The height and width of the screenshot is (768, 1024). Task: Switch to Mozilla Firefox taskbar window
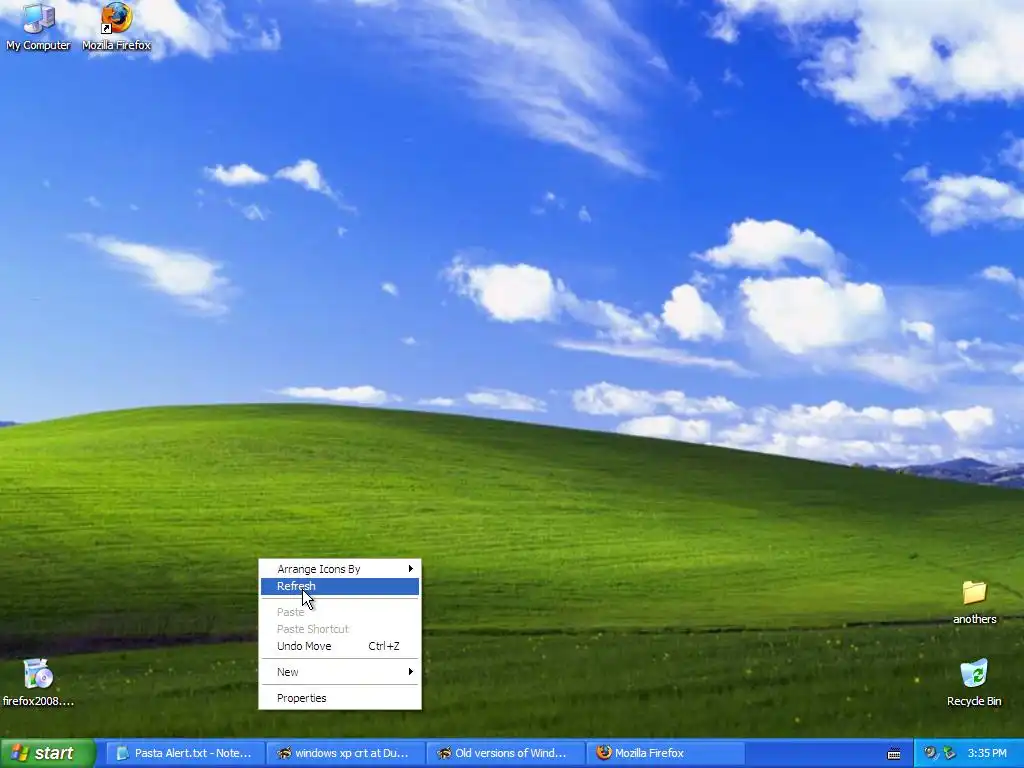click(x=666, y=753)
